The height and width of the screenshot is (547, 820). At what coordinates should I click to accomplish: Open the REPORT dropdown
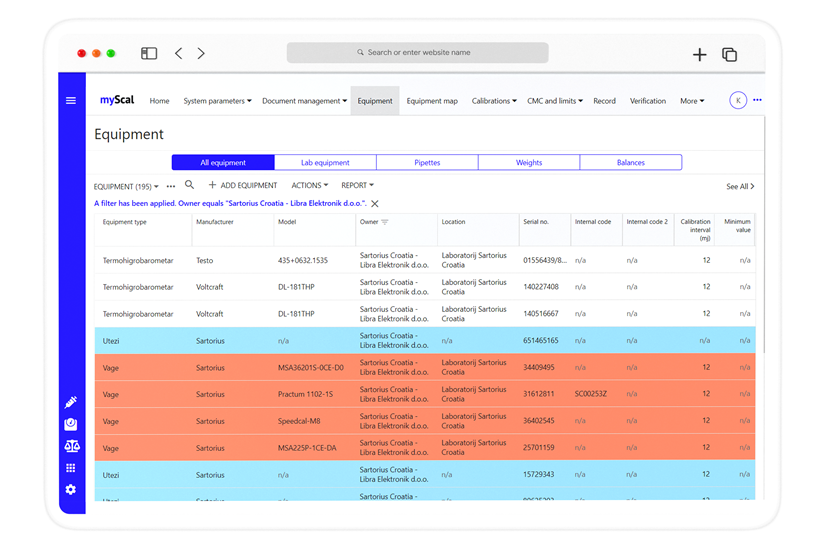(x=357, y=186)
